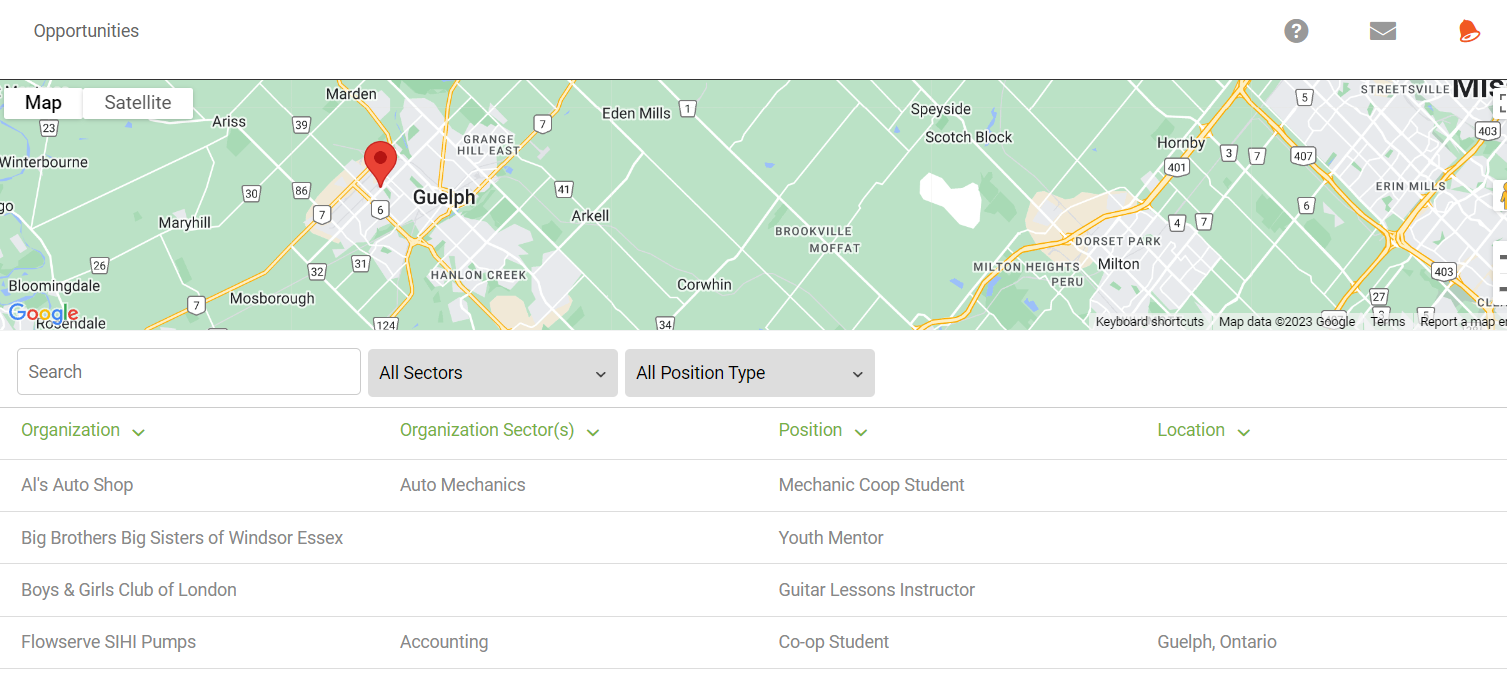Sort by the Organization column
The width and height of the screenshot is (1507, 678).
(x=83, y=431)
